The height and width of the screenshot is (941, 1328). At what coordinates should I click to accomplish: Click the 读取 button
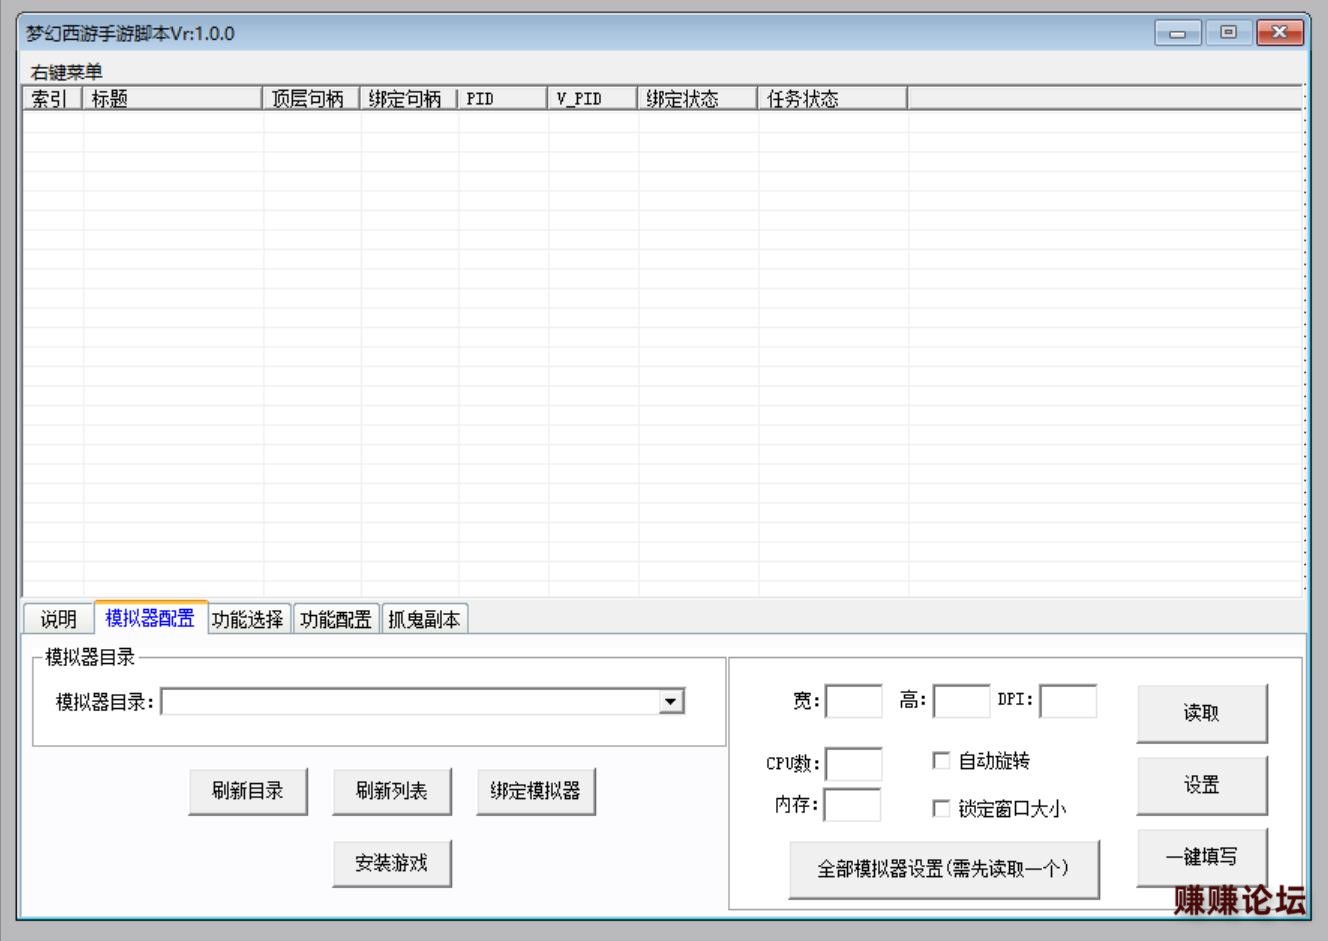(1202, 713)
